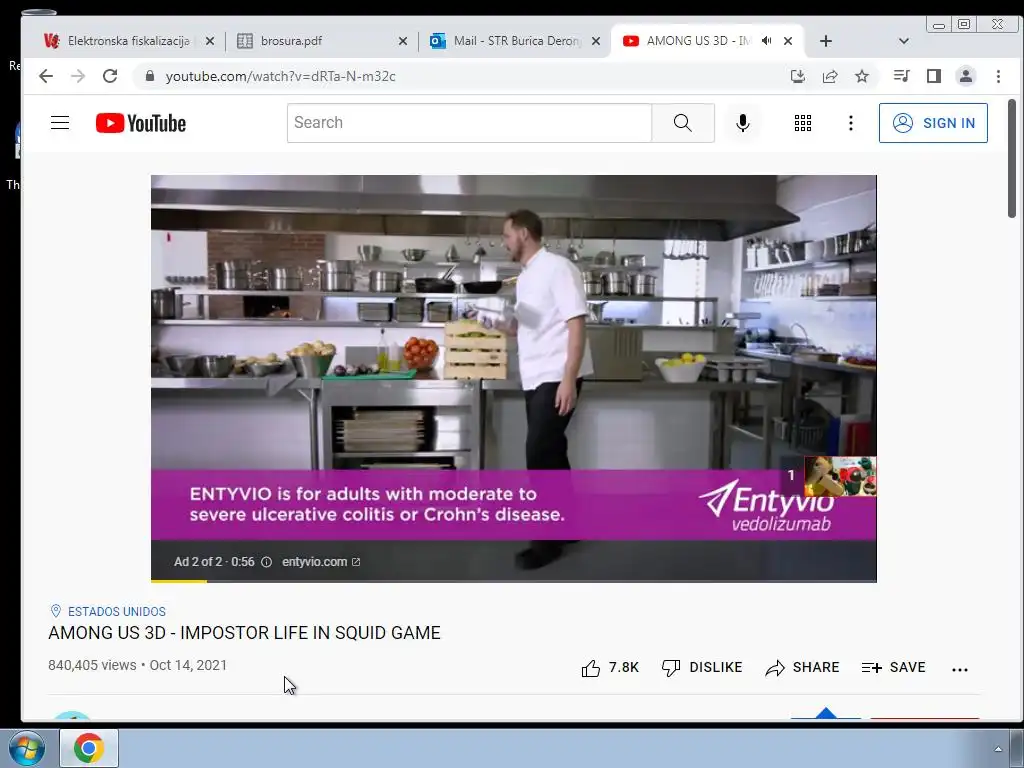The width and height of the screenshot is (1024, 768).
Task: Go to YouTube home via logo
Action: 140,123
